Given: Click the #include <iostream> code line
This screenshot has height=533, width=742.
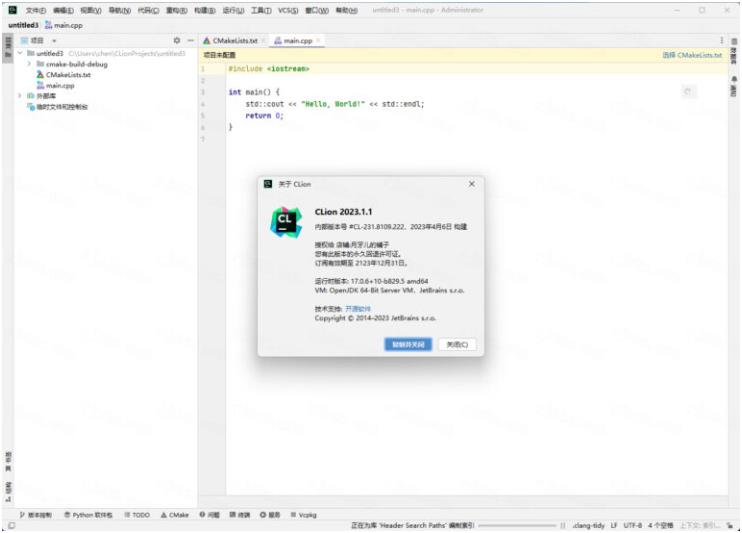Looking at the screenshot, I should click(268, 69).
